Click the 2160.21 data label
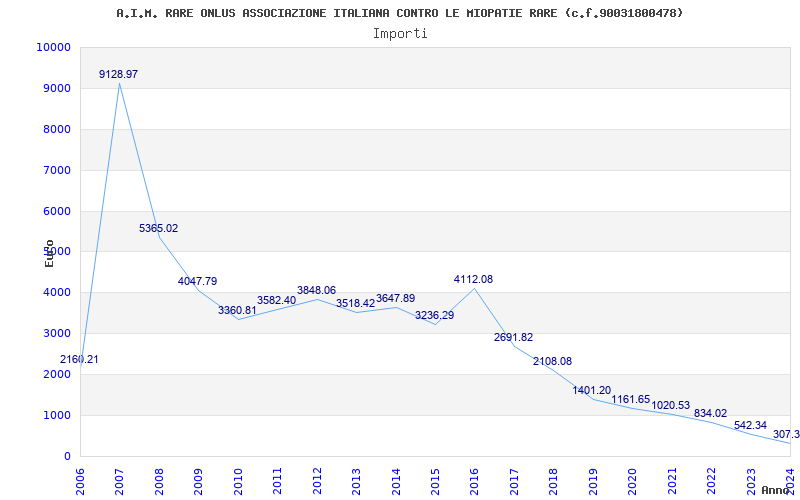 [x=79, y=359]
